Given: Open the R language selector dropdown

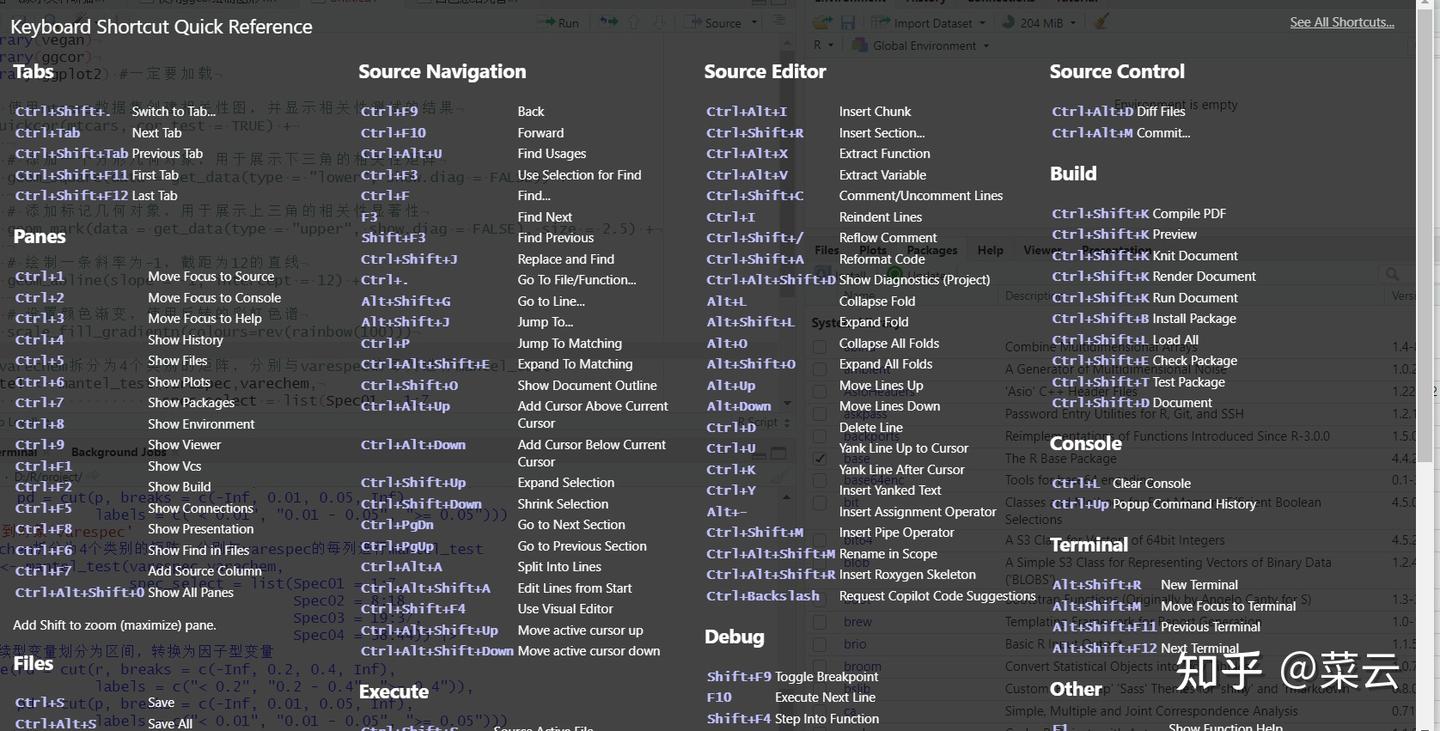Looking at the screenshot, I should (822, 46).
